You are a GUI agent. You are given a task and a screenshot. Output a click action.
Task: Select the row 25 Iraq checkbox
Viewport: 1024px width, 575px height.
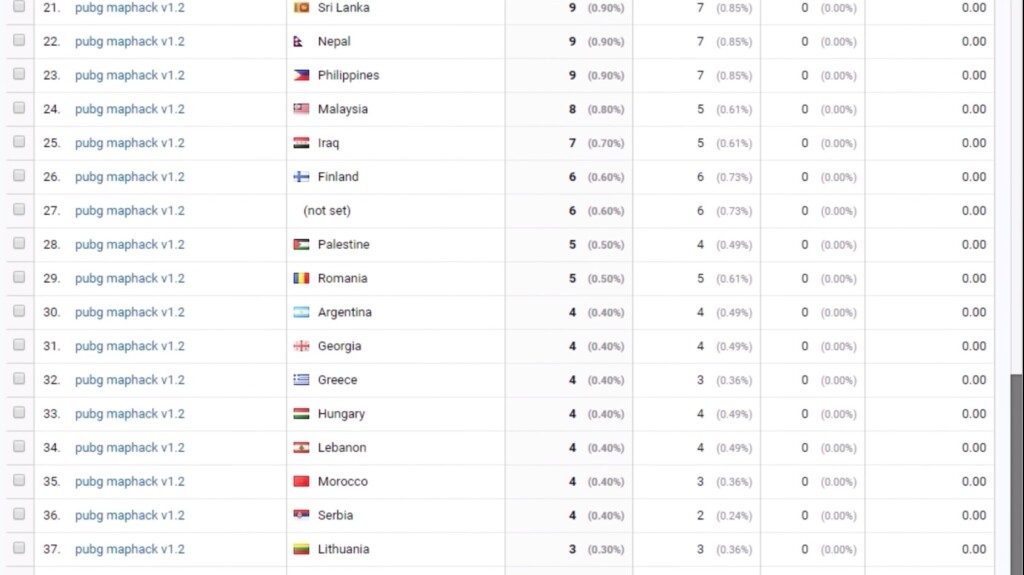(x=19, y=142)
